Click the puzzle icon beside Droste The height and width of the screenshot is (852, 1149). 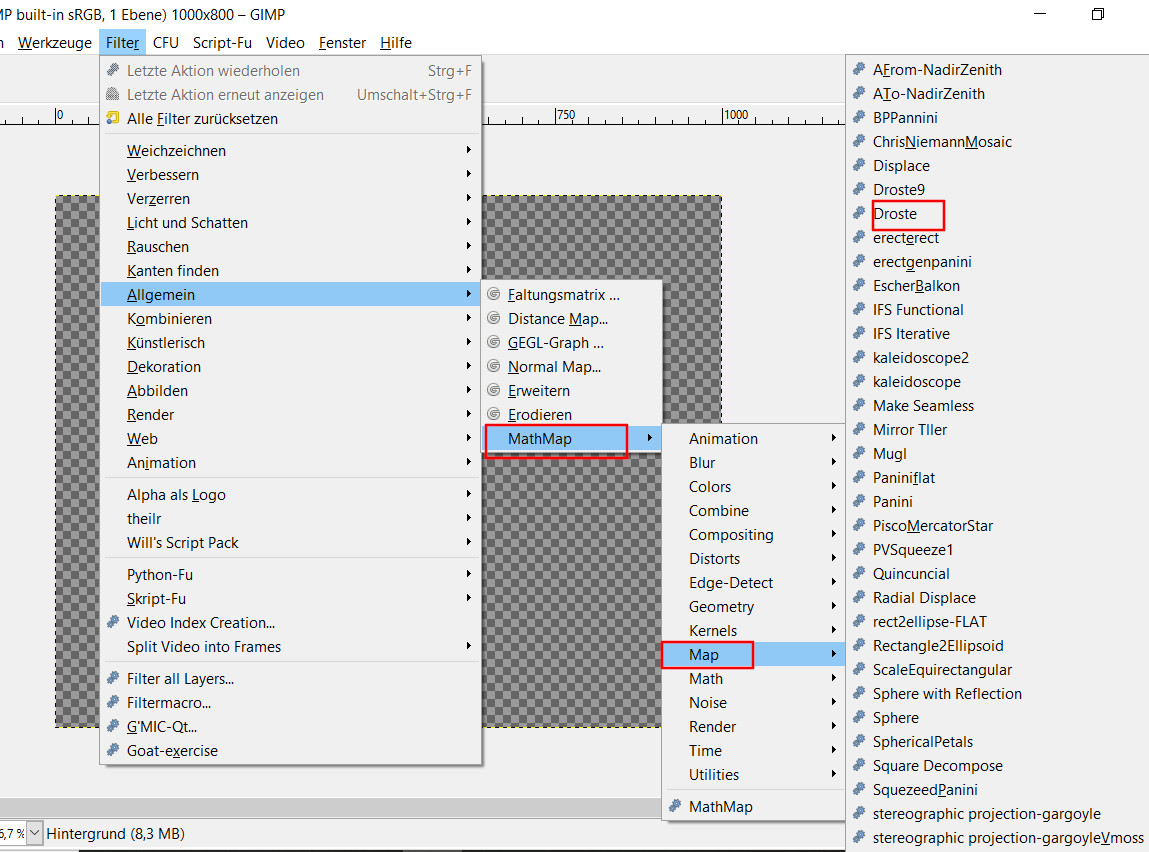858,214
